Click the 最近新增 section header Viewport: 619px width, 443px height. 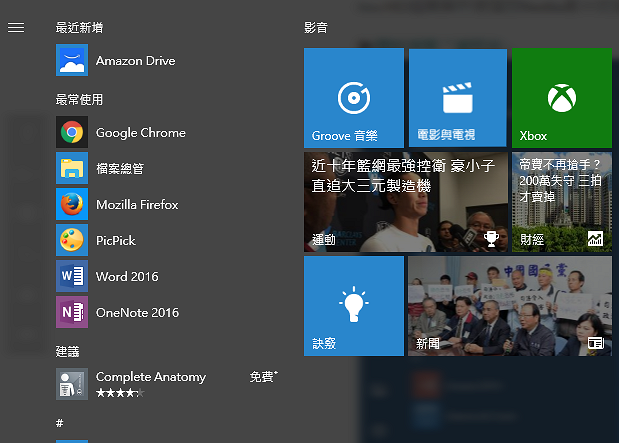[79, 28]
